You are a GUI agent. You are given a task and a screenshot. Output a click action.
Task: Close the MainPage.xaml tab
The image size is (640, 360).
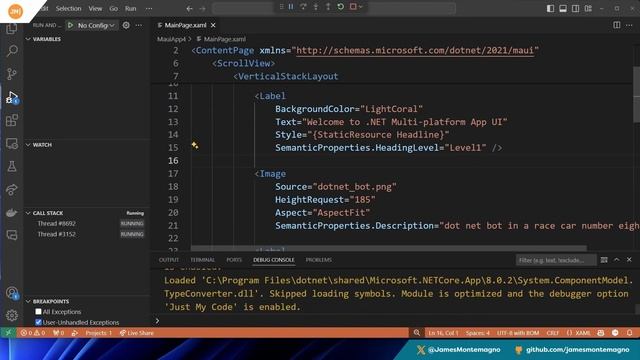click(213, 25)
